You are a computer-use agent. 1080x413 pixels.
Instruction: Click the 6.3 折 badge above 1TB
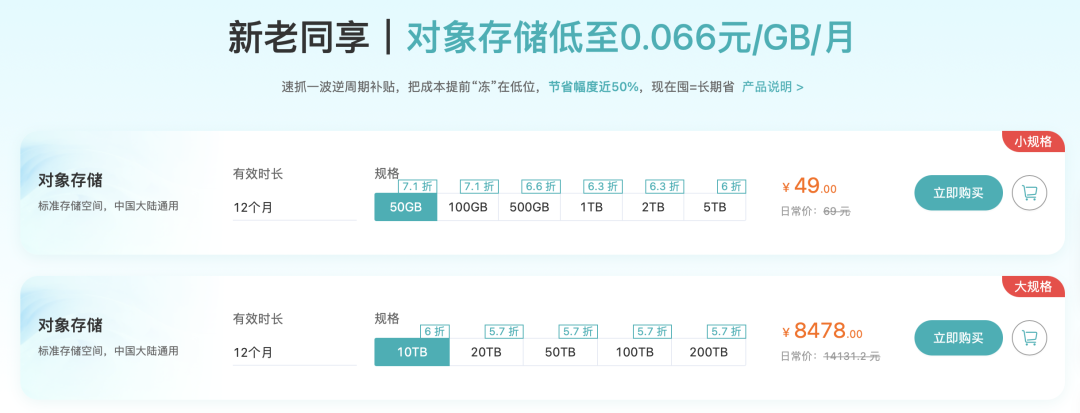(x=603, y=187)
